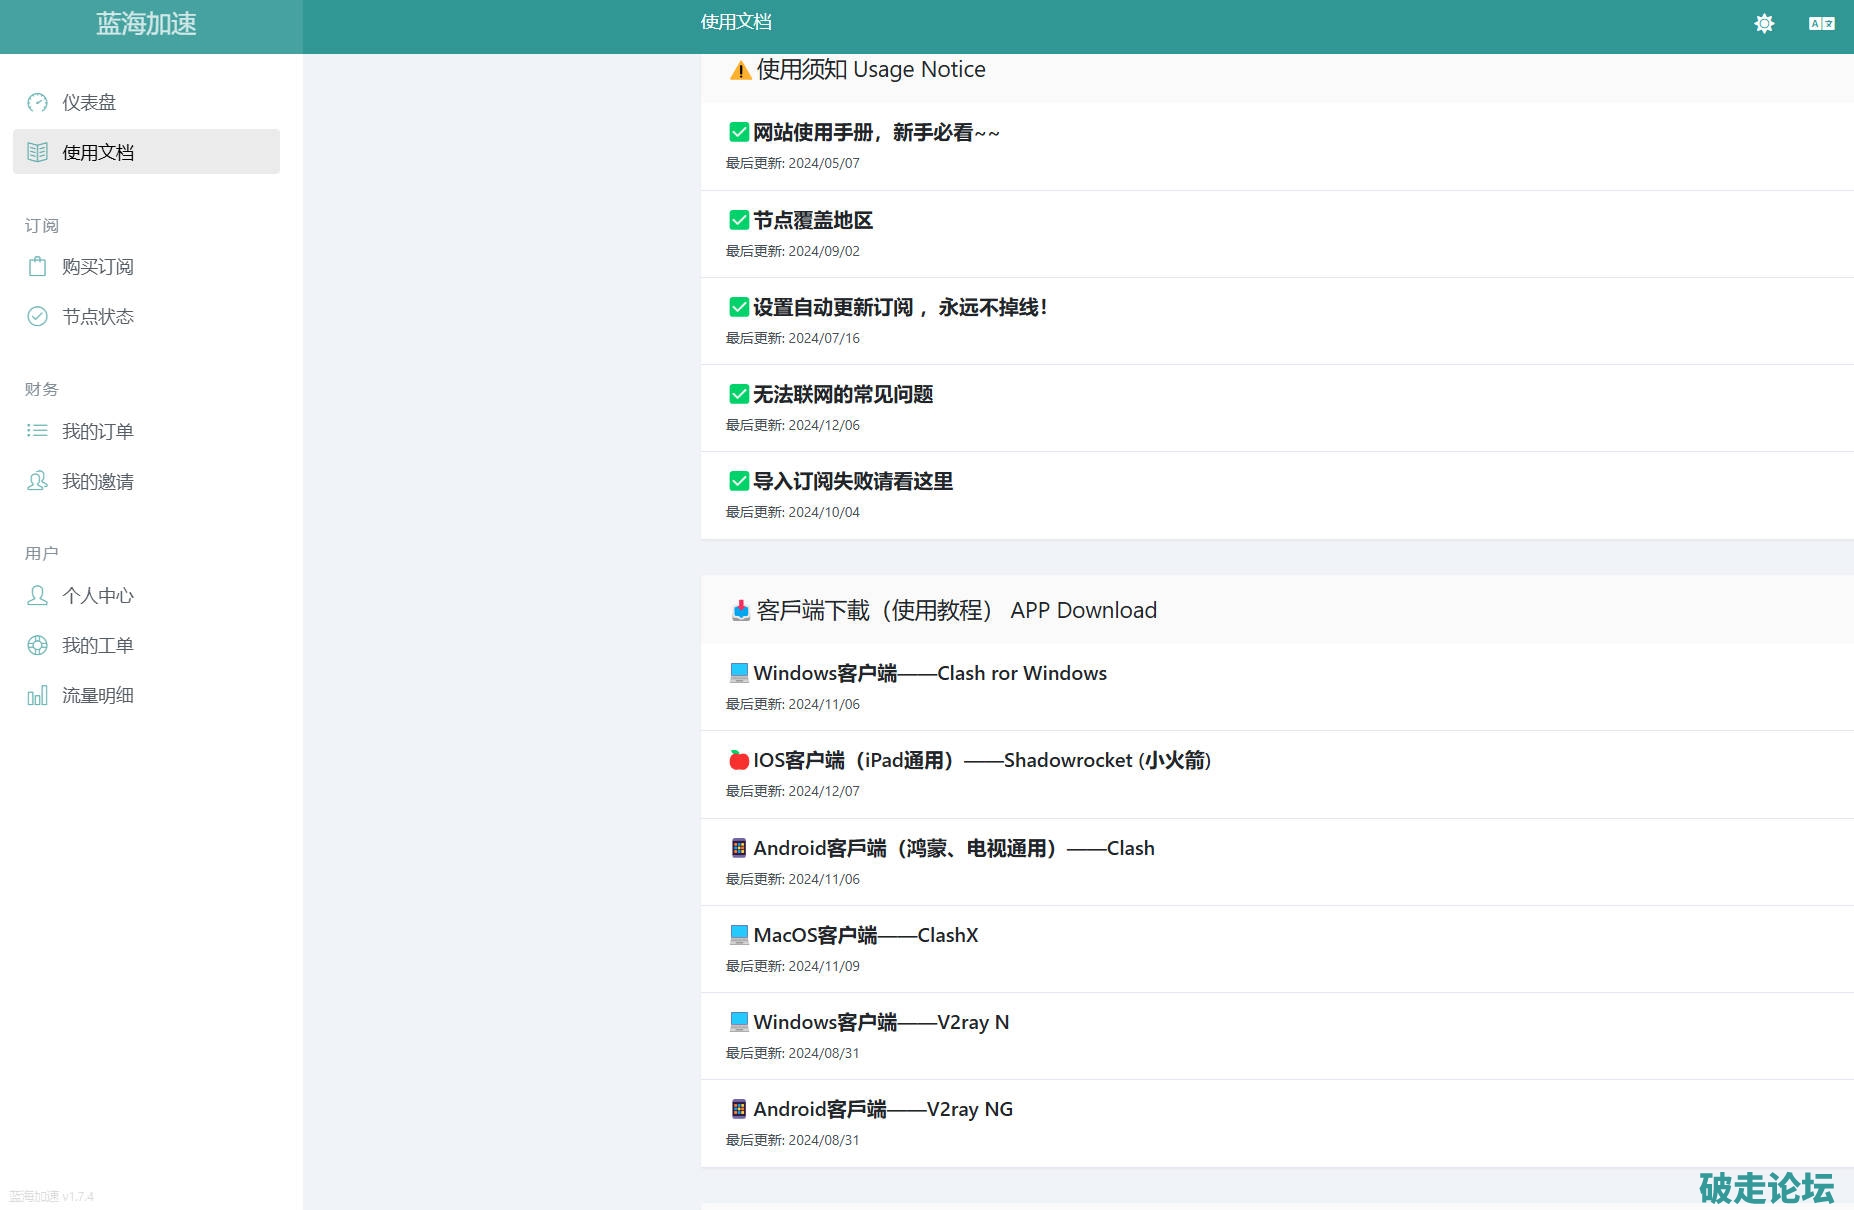The width and height of the screenshot is (1854, 1210).
Task: Click the user icon beside 我的邀请
Action: [x=37, y=481]
